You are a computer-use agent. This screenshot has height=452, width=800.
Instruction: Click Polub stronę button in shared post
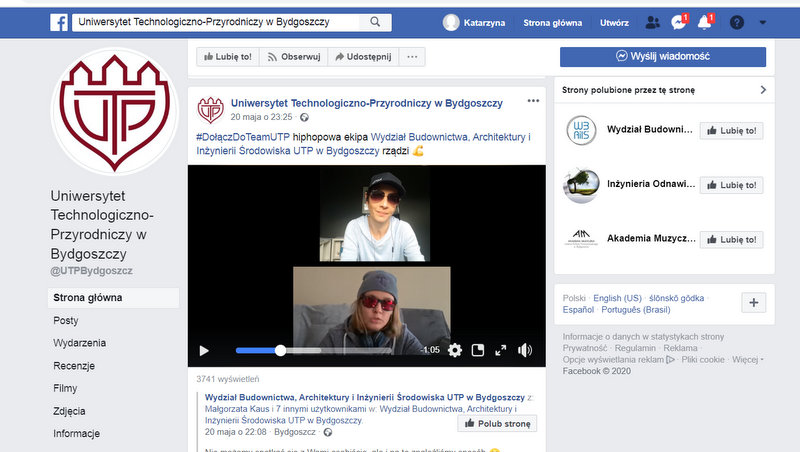pyautogui.click(x=497, y=424)
